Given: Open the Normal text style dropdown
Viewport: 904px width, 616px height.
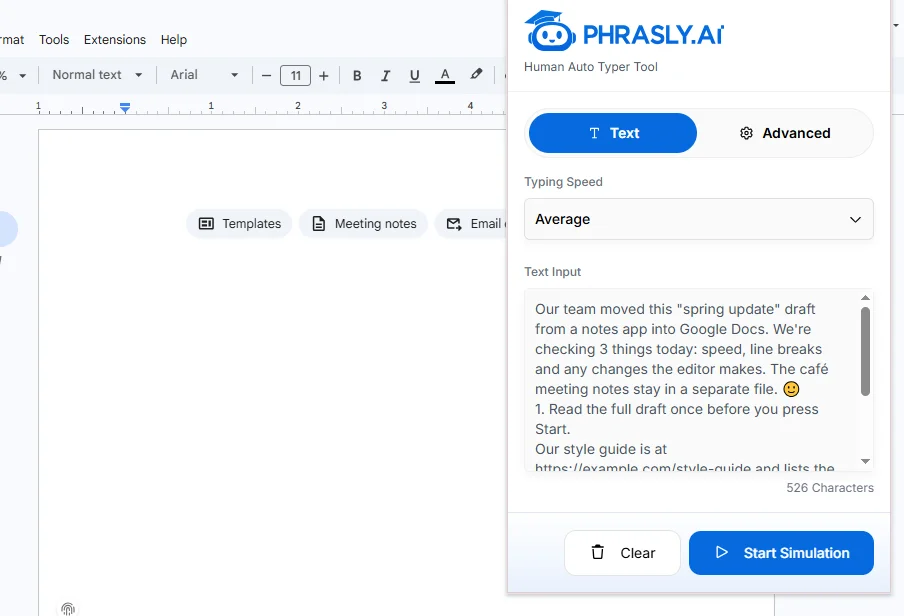Looking at the screenshot, I should point(97,75).
